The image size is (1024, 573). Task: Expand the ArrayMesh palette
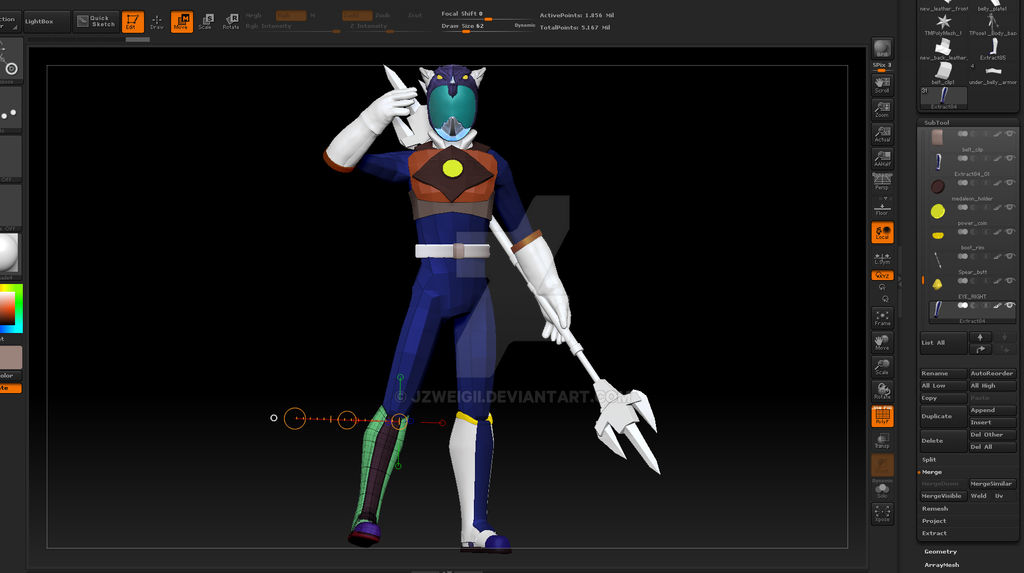[x=942, y=565]
